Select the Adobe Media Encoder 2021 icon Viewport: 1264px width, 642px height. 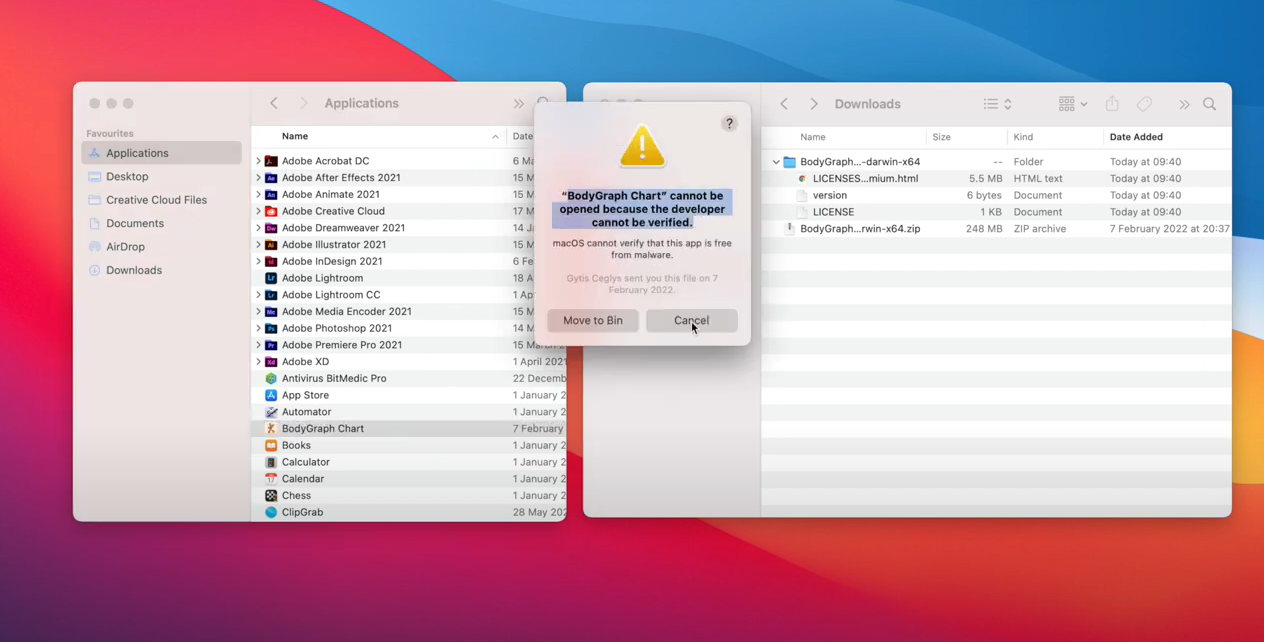[x=271, y=311]
